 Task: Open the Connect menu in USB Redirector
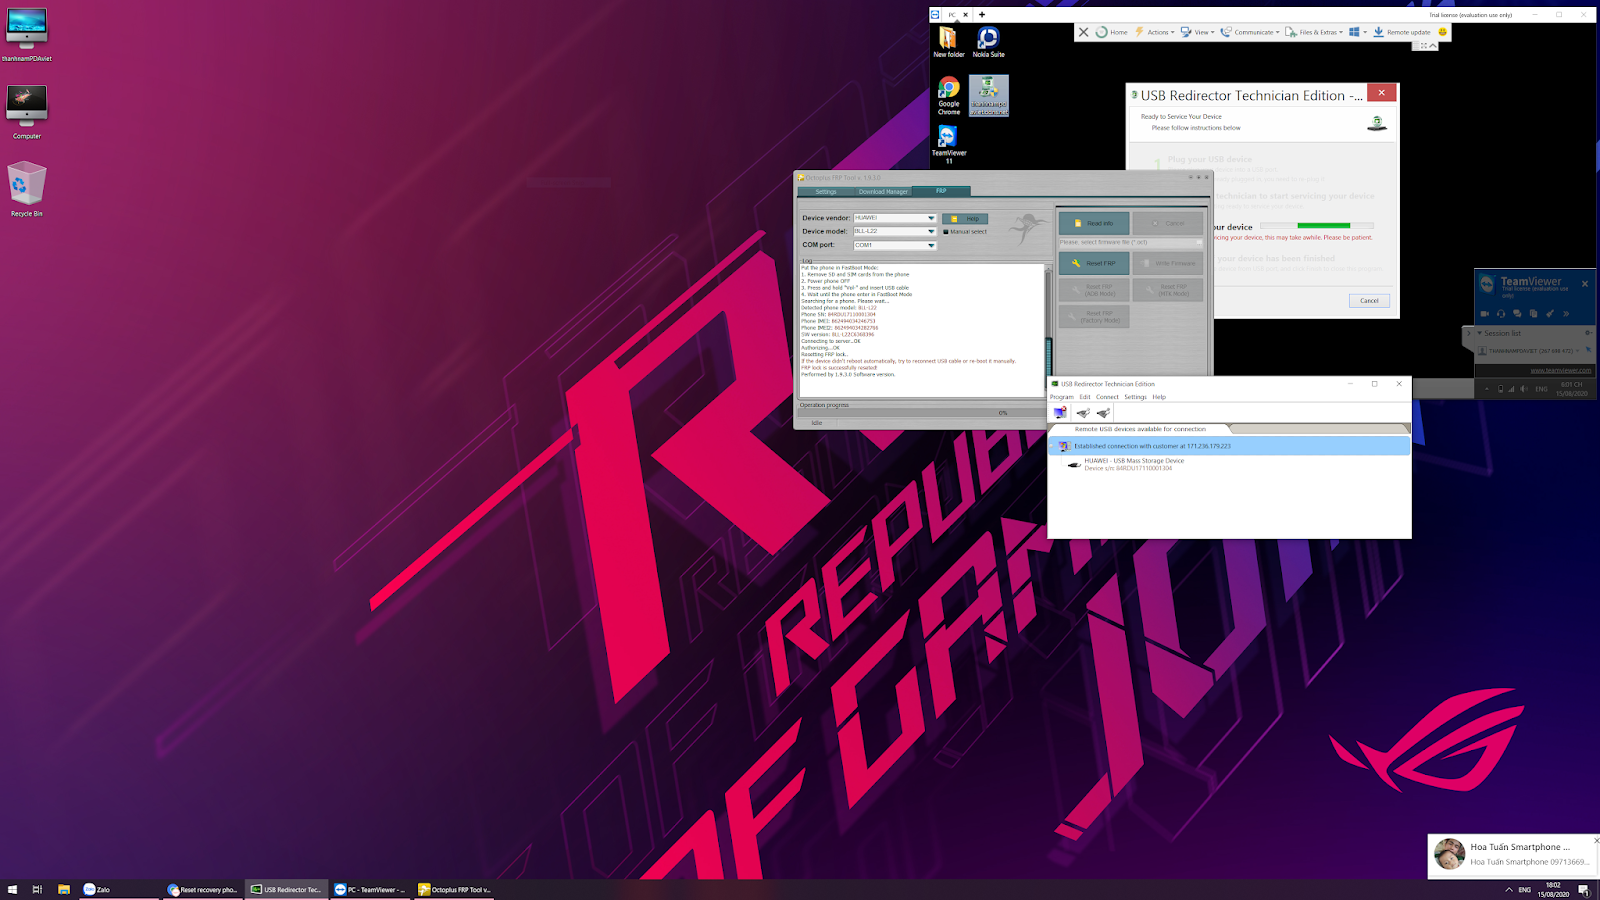[x=1107, y=397]
